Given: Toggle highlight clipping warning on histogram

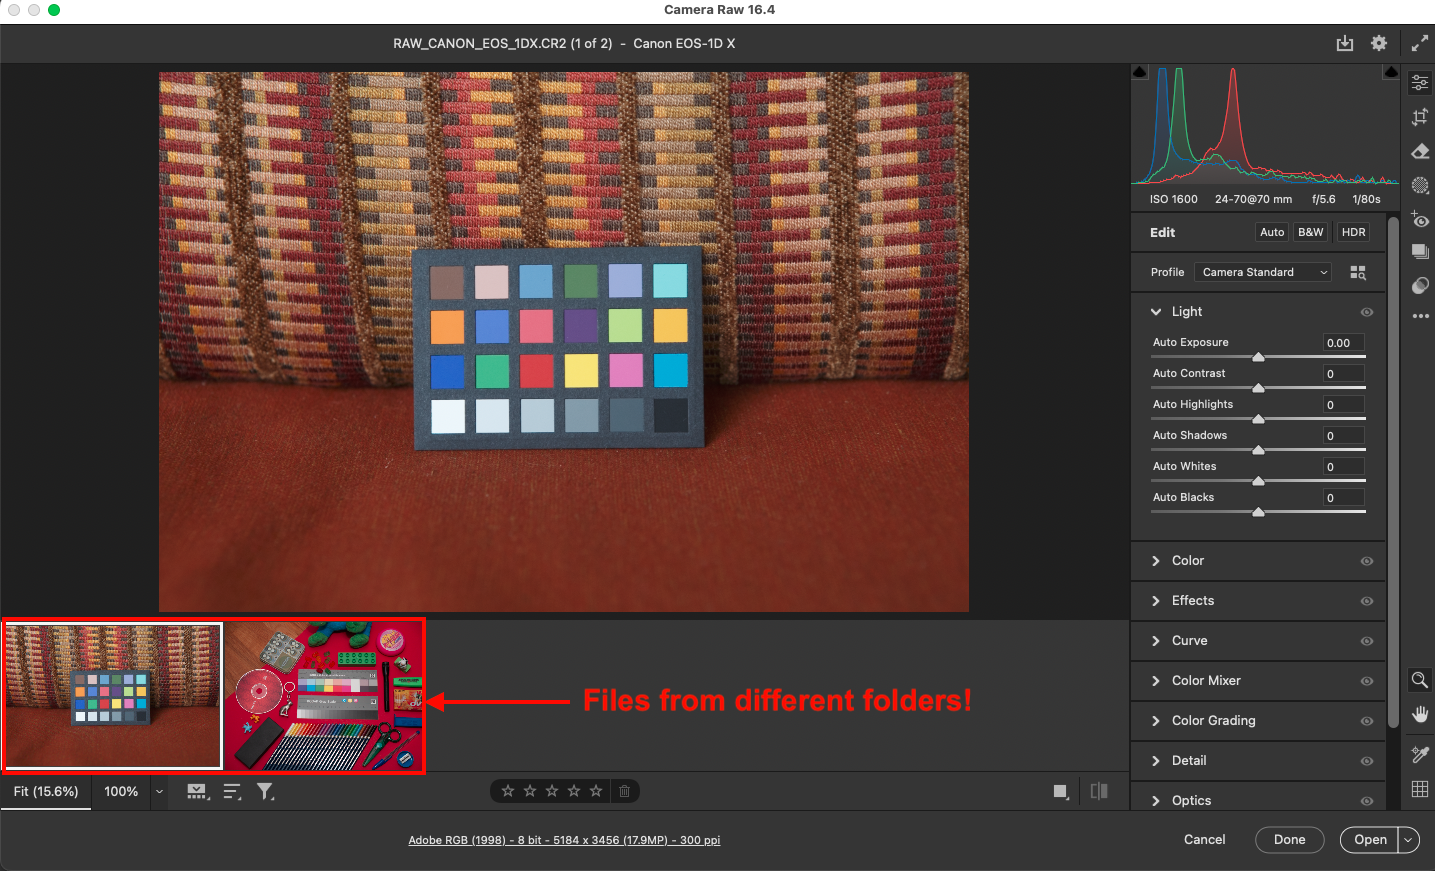Looking at the screenshot, I should tap(1391, 71).
